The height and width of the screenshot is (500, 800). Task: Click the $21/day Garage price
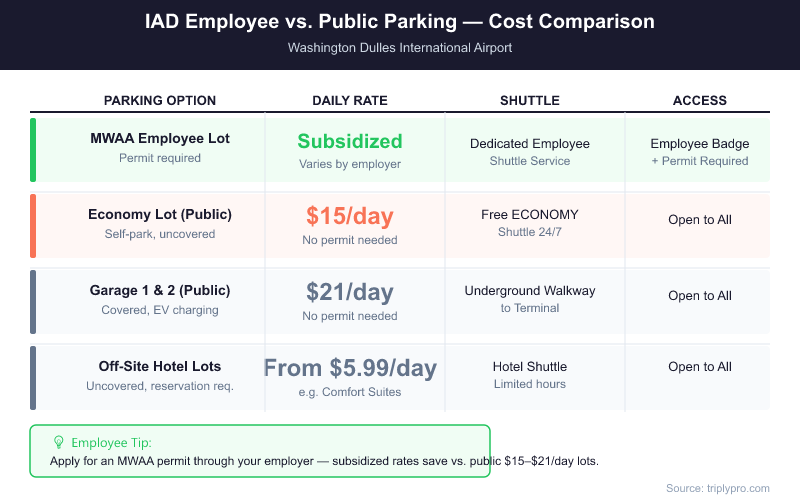(350, 292)
